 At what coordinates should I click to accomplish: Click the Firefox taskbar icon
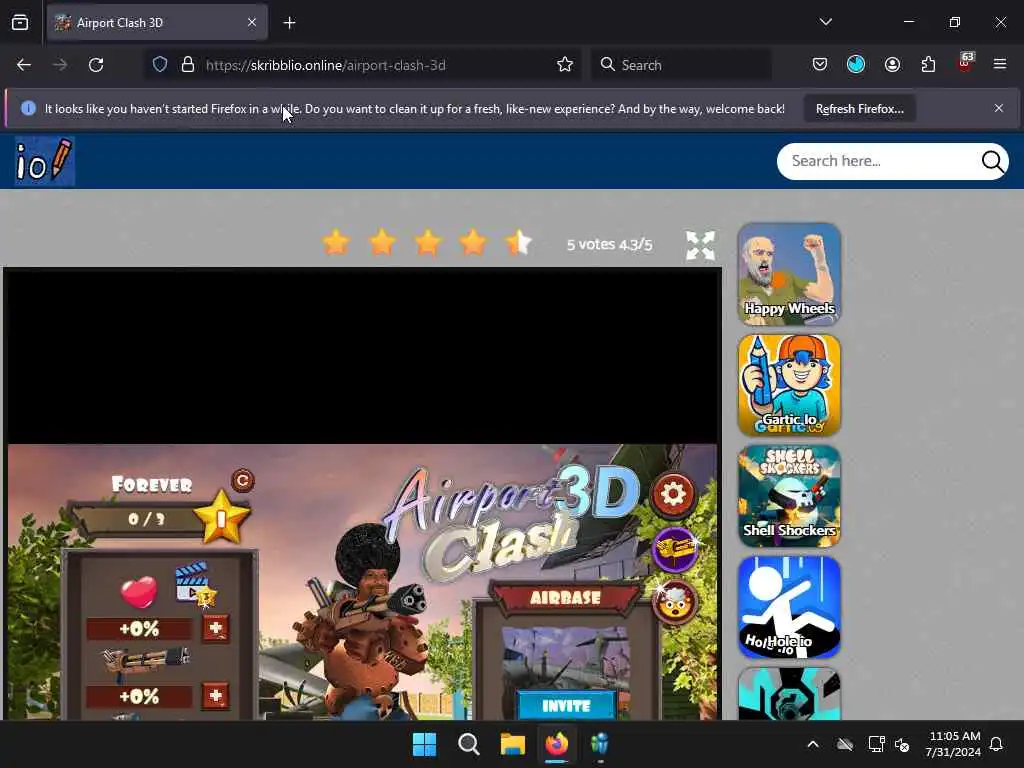(556, 744)
